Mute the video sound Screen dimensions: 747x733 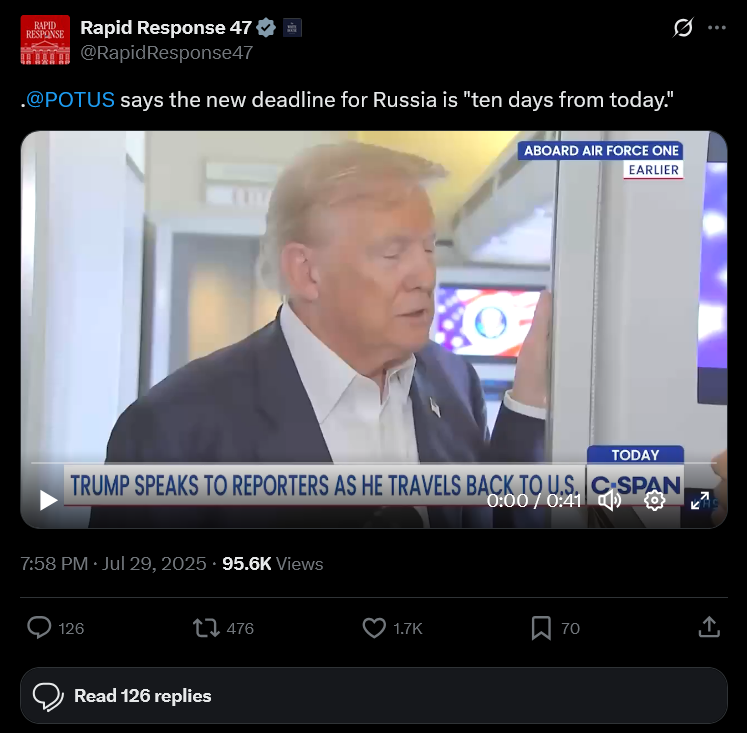click(609, 501)
